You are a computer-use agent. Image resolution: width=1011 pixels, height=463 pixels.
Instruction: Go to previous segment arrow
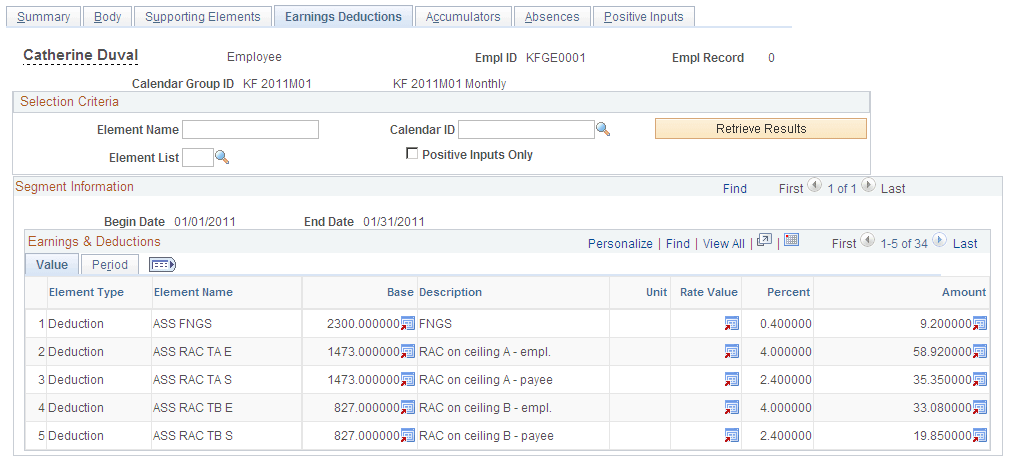click(x=815, y=186)
